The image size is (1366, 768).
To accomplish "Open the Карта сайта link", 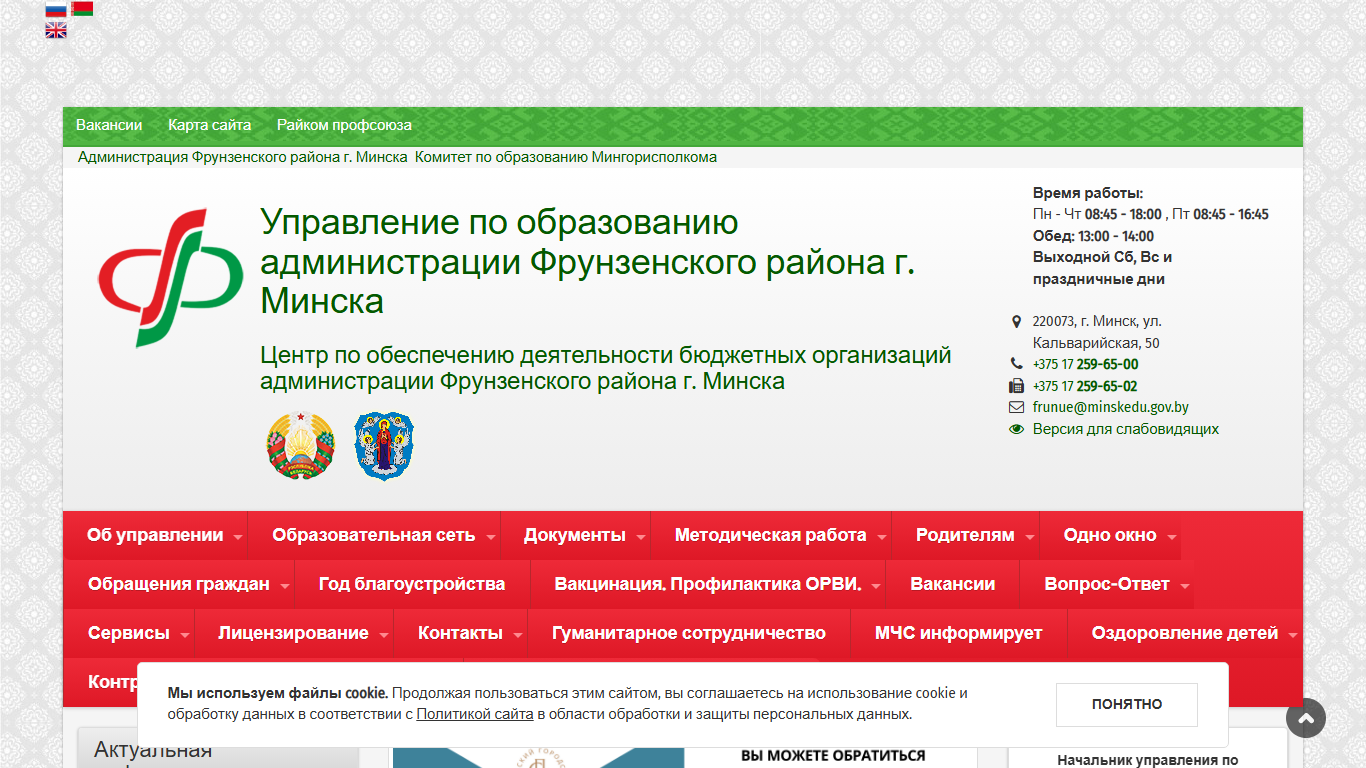I will point(210,125).
